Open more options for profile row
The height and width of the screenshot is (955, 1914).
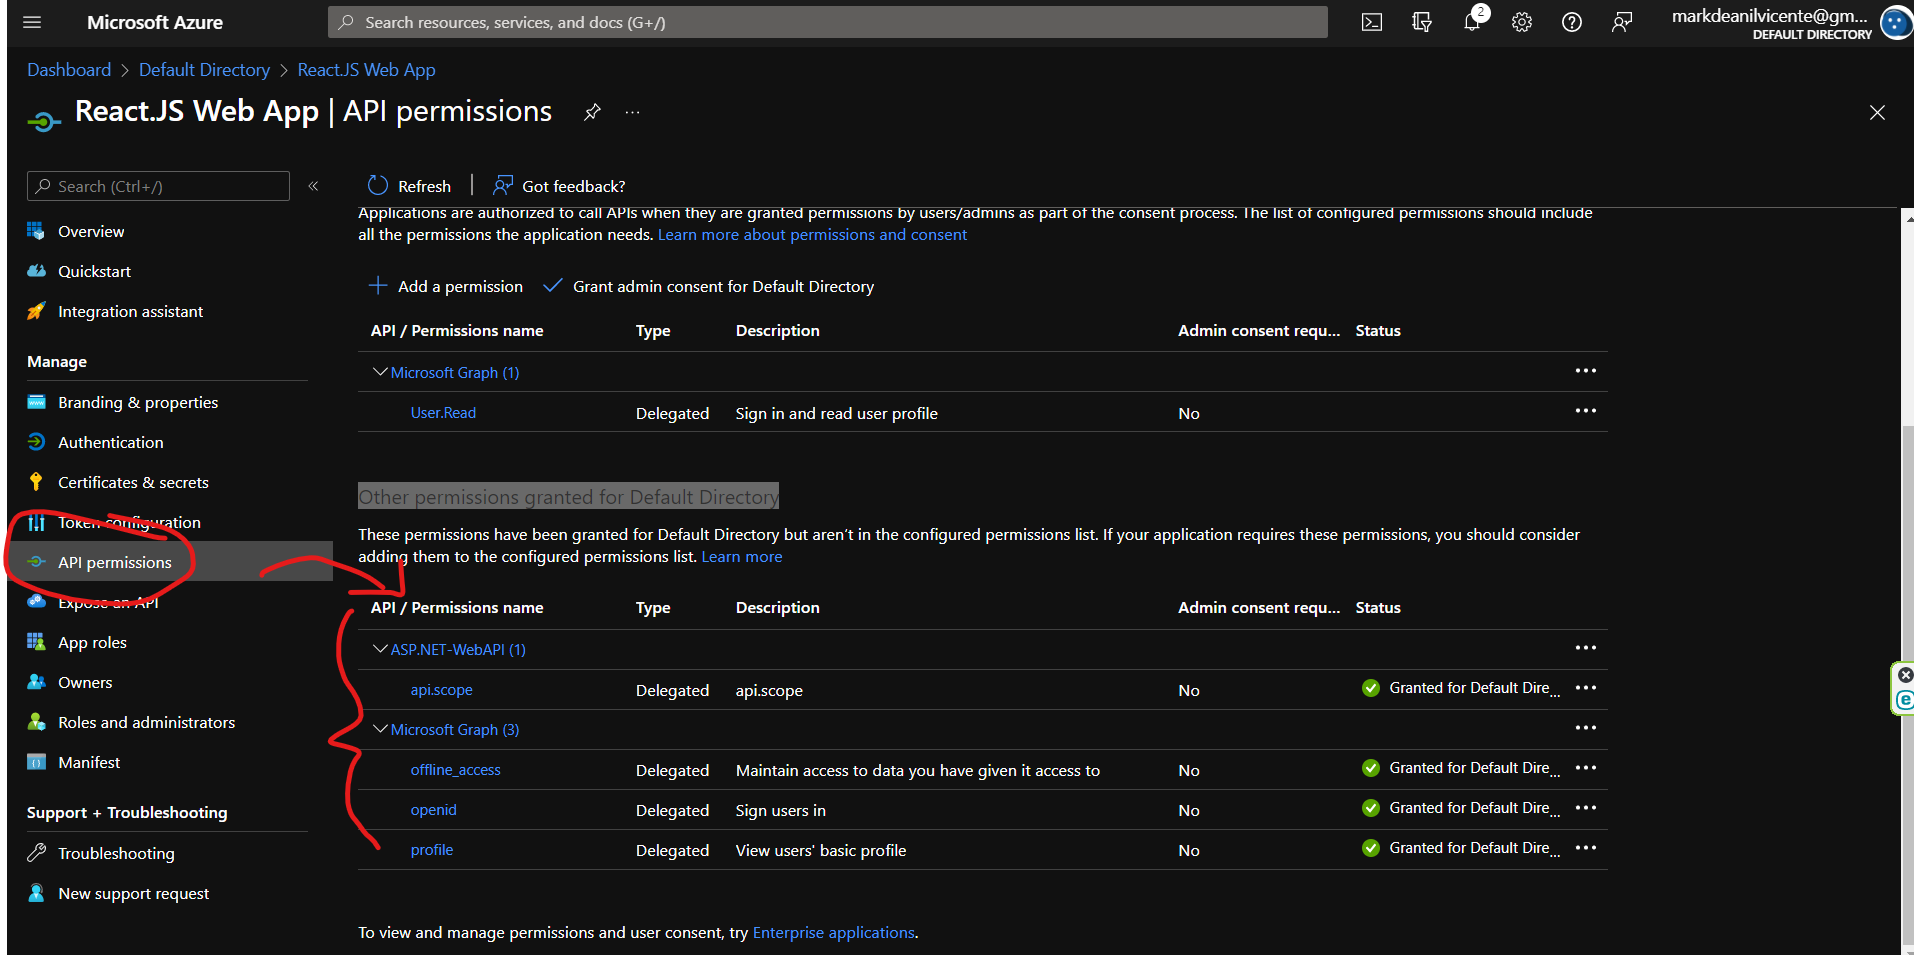1585,848
